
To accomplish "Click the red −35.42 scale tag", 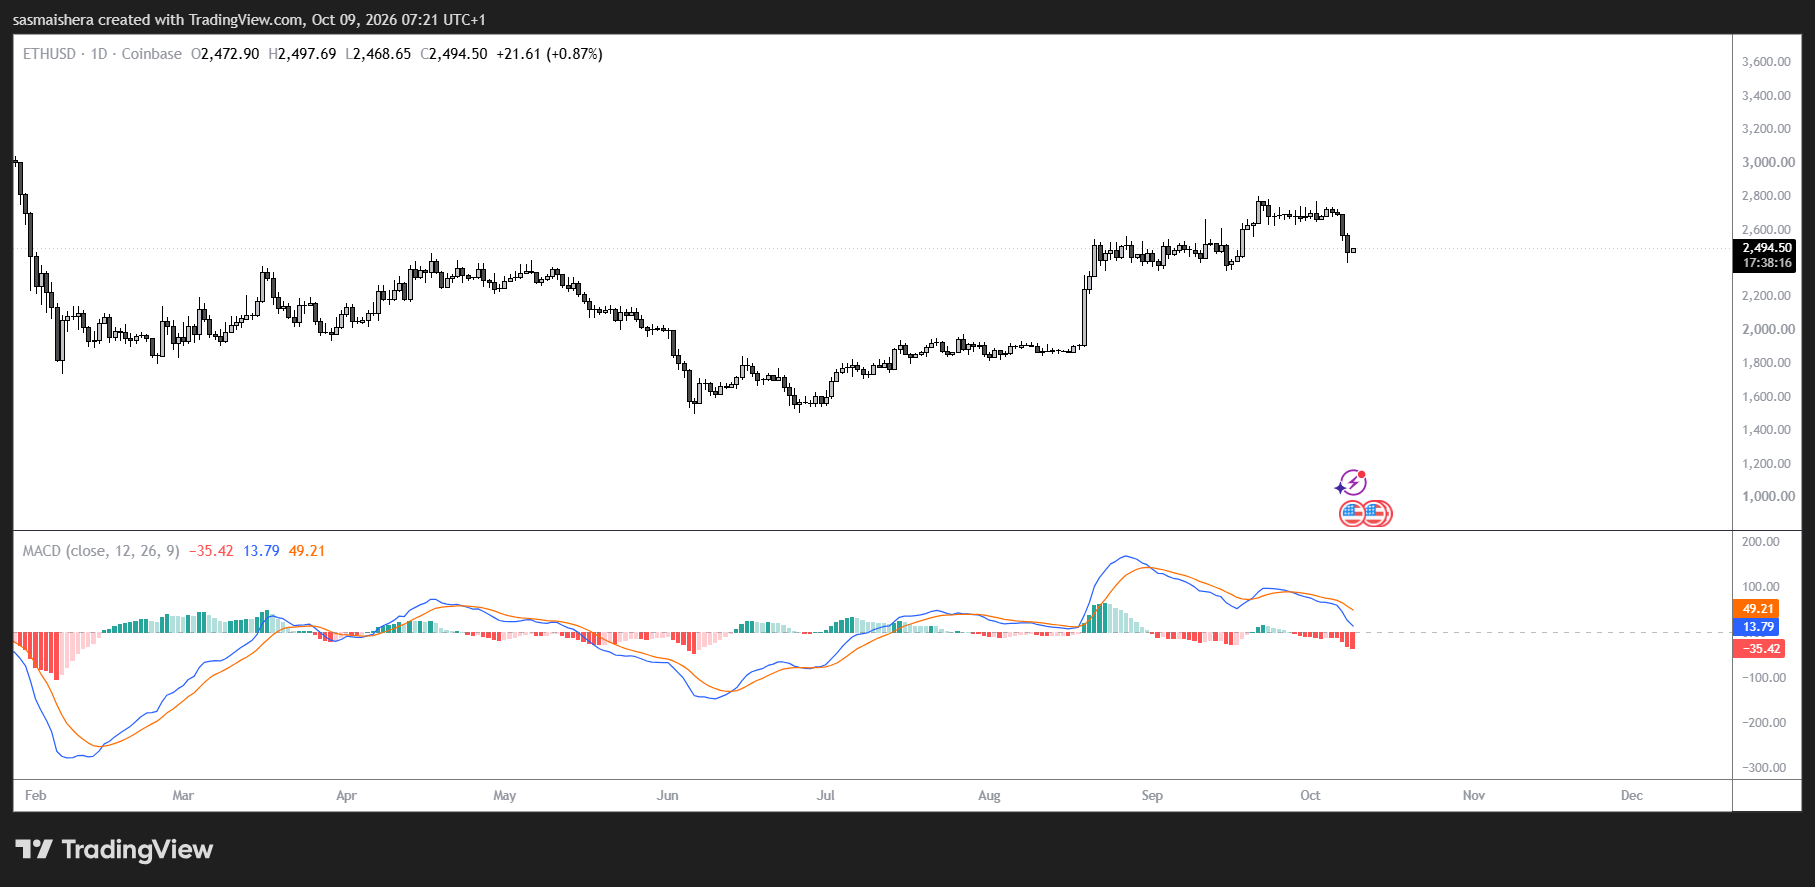I will tap(1758, 649).
